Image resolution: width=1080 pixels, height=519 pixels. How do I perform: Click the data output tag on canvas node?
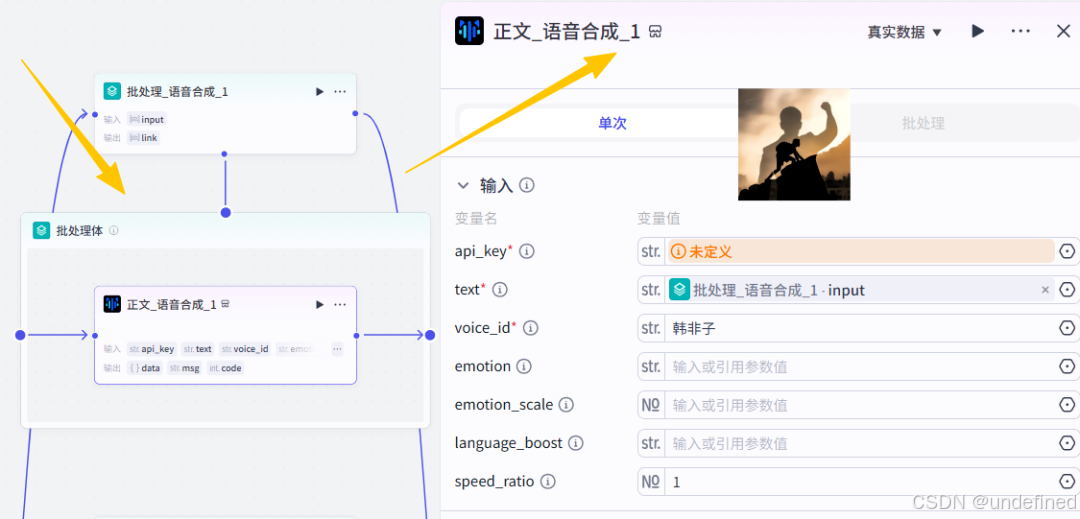pos(145,368)
